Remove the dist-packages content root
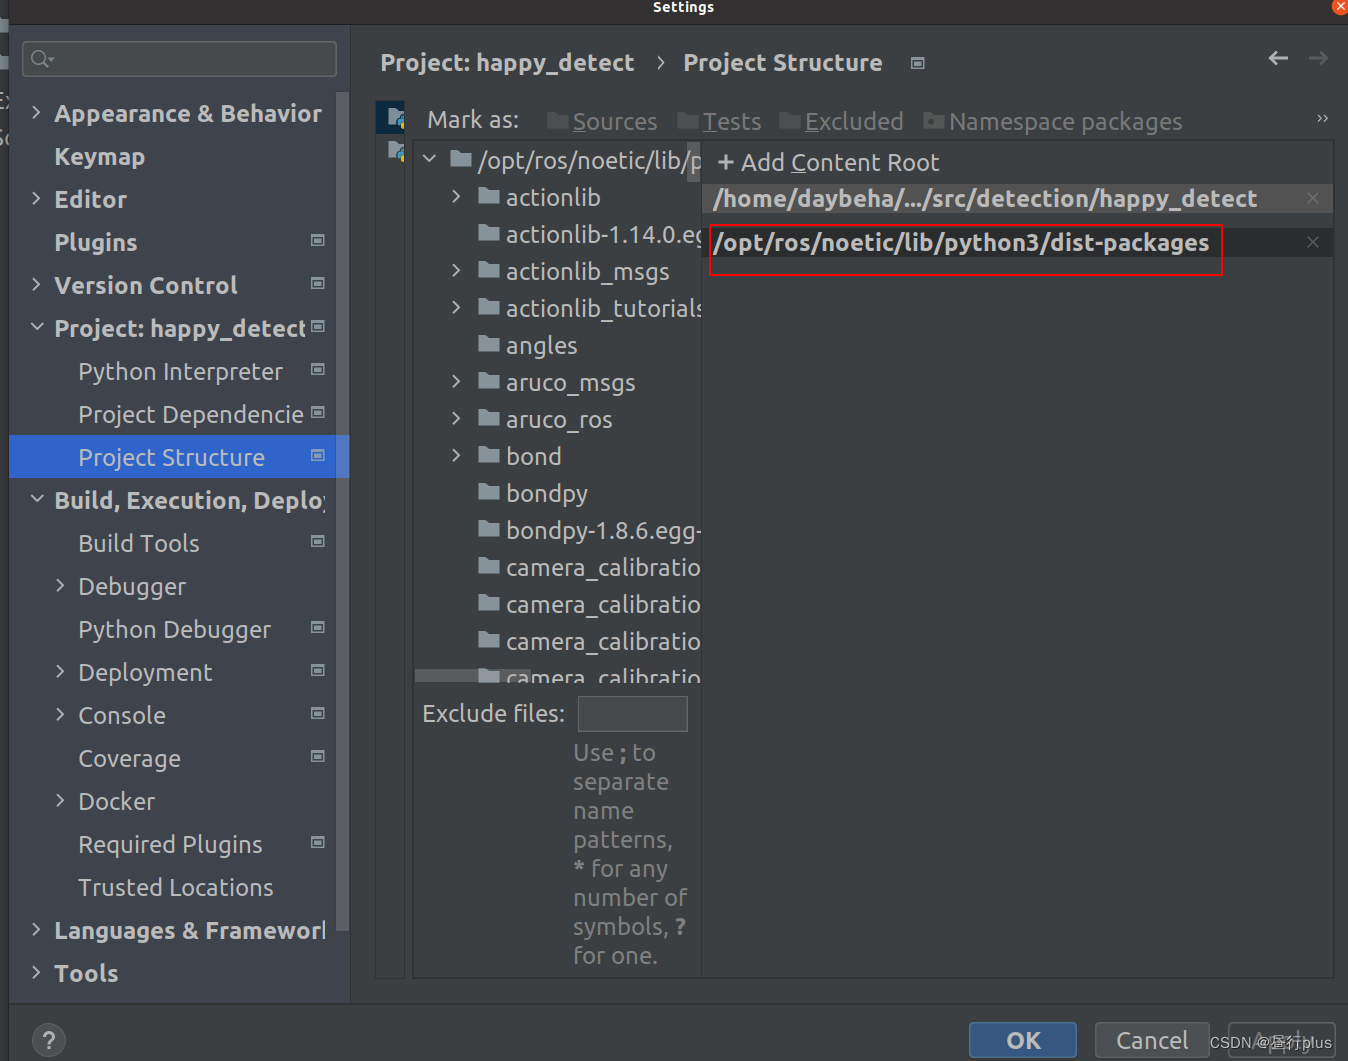Viewport: 1348px width, 1061px height. click(1311, 241)
